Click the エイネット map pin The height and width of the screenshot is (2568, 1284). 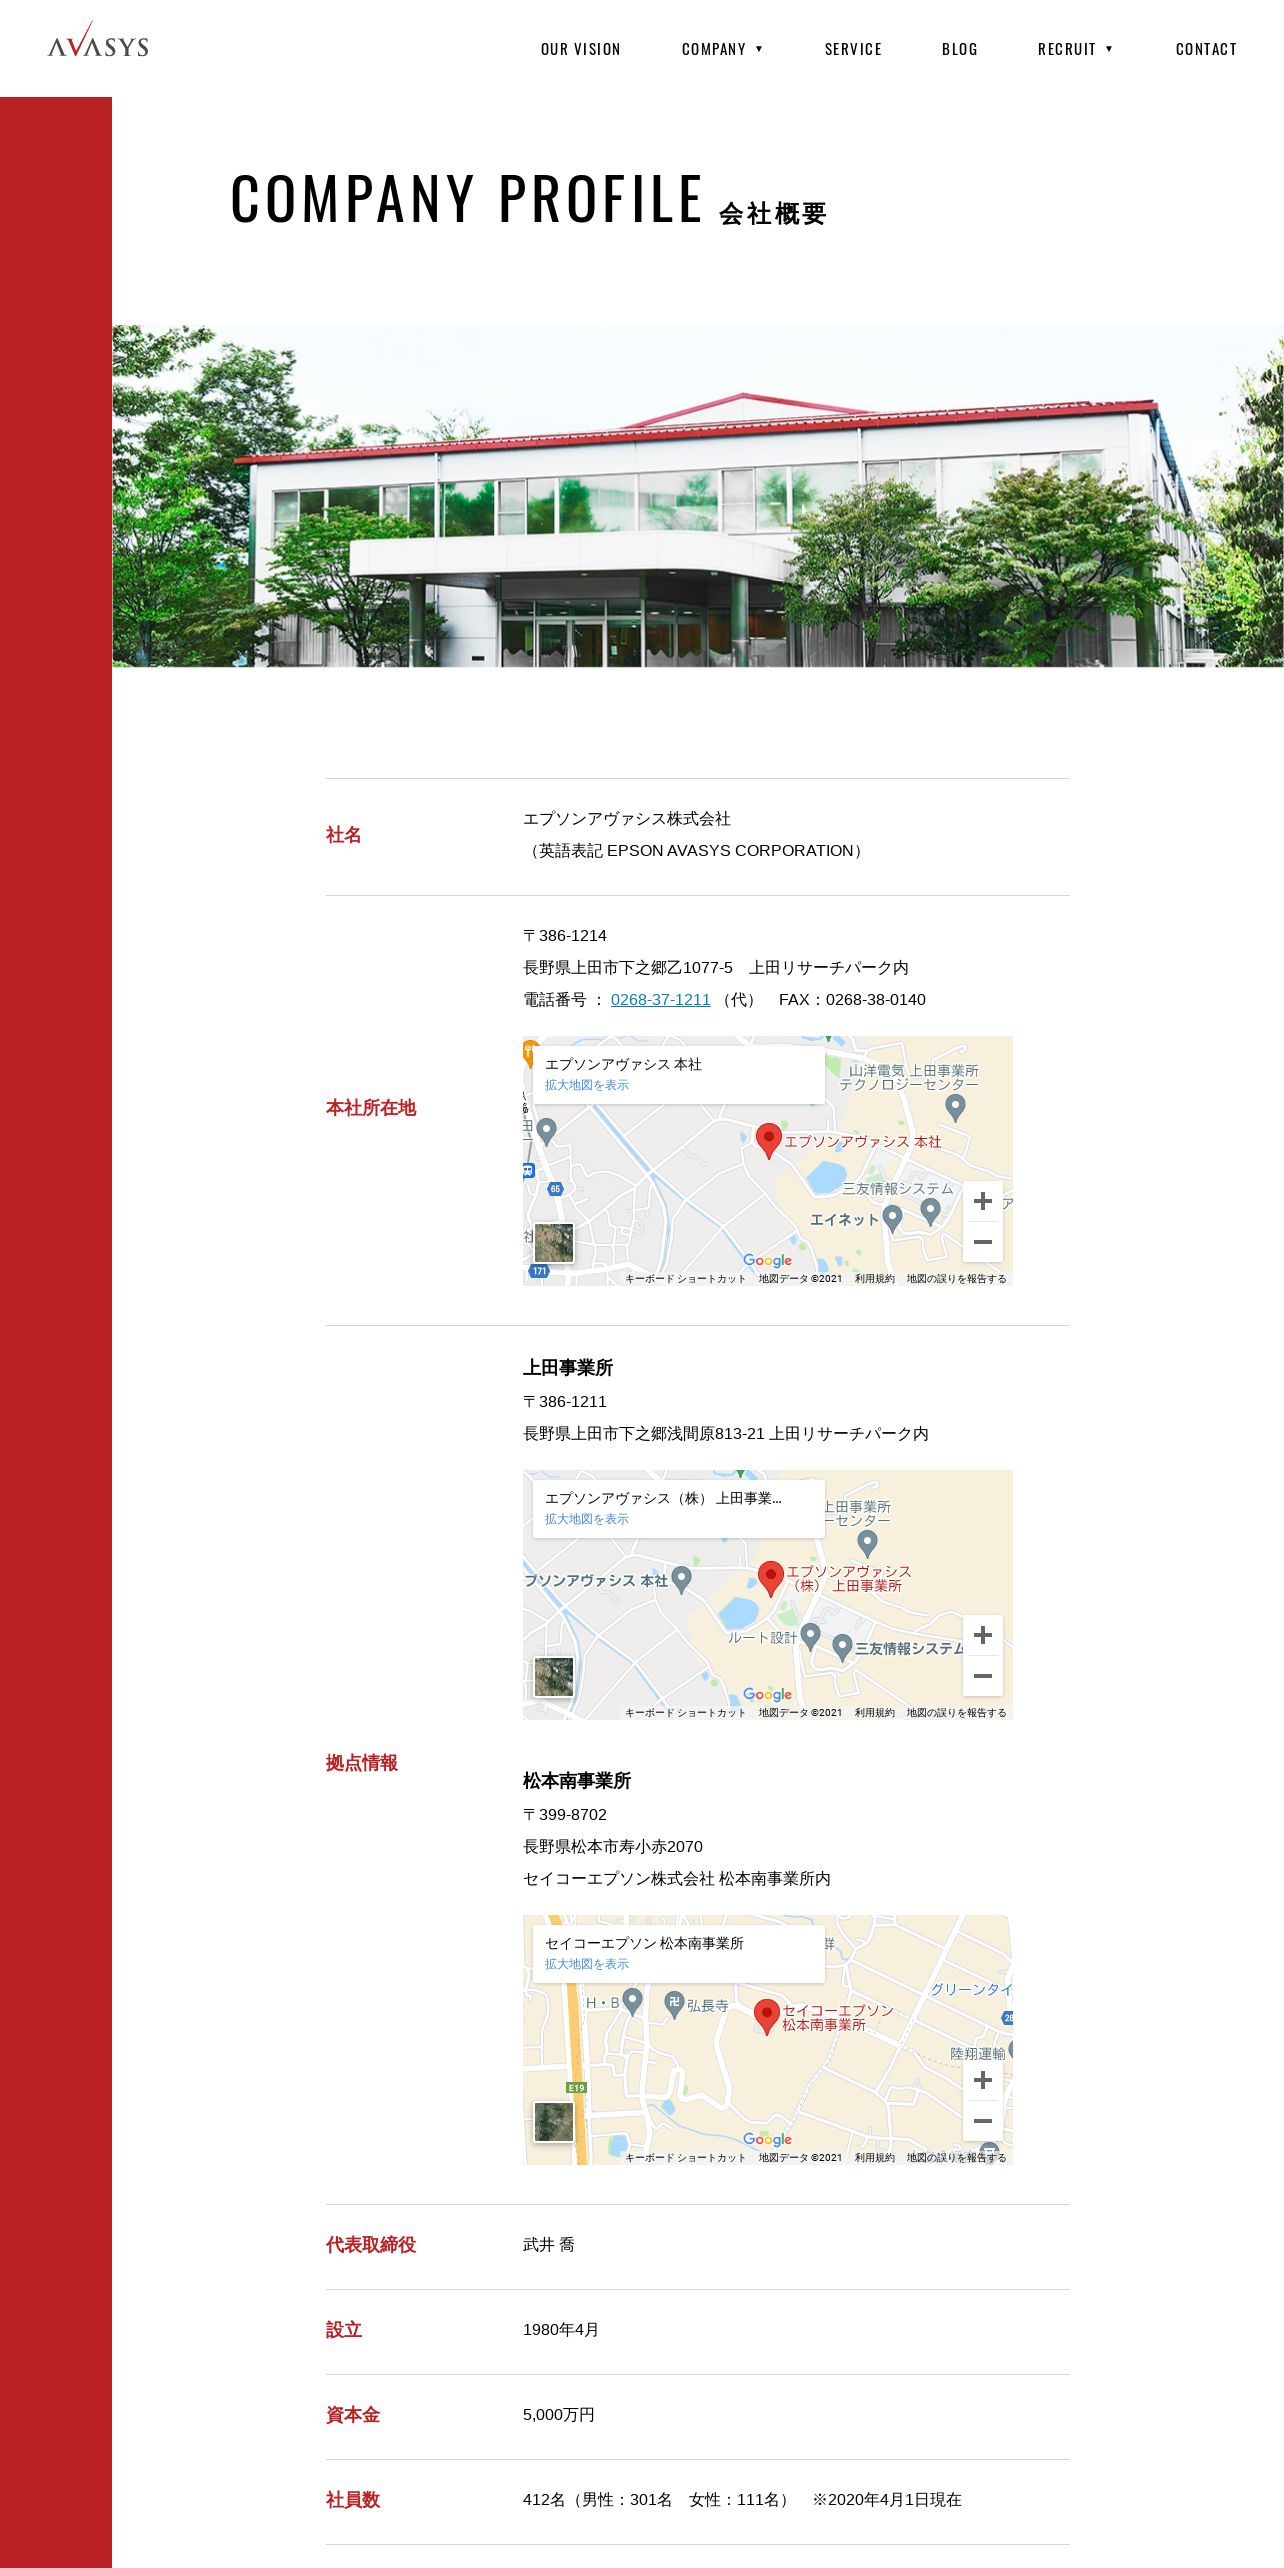pos(892,1218)
